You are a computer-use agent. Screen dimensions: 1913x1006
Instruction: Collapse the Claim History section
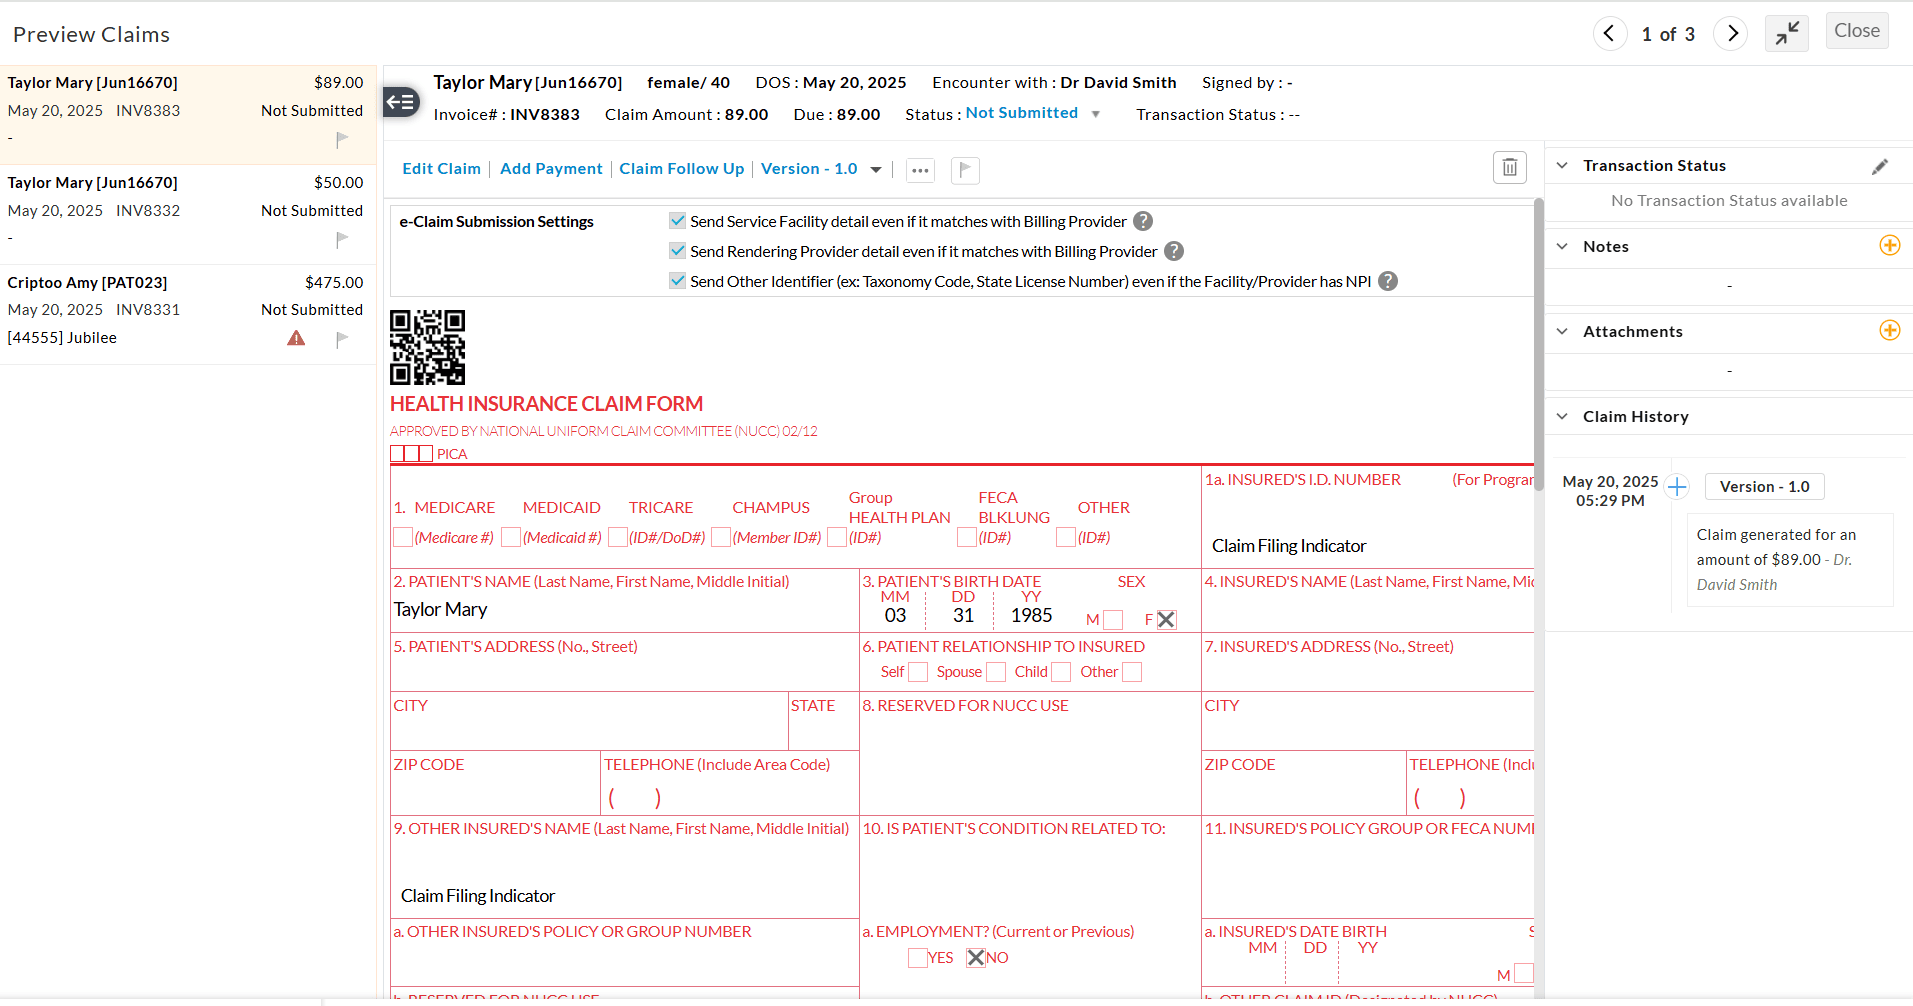tap(1563, 416)
